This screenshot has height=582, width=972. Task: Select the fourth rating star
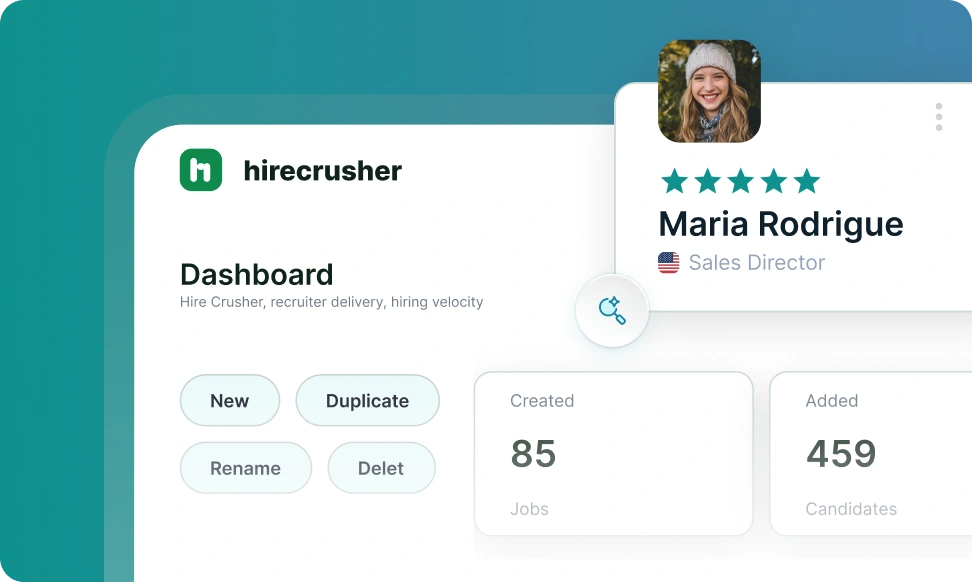click(774, 181)
